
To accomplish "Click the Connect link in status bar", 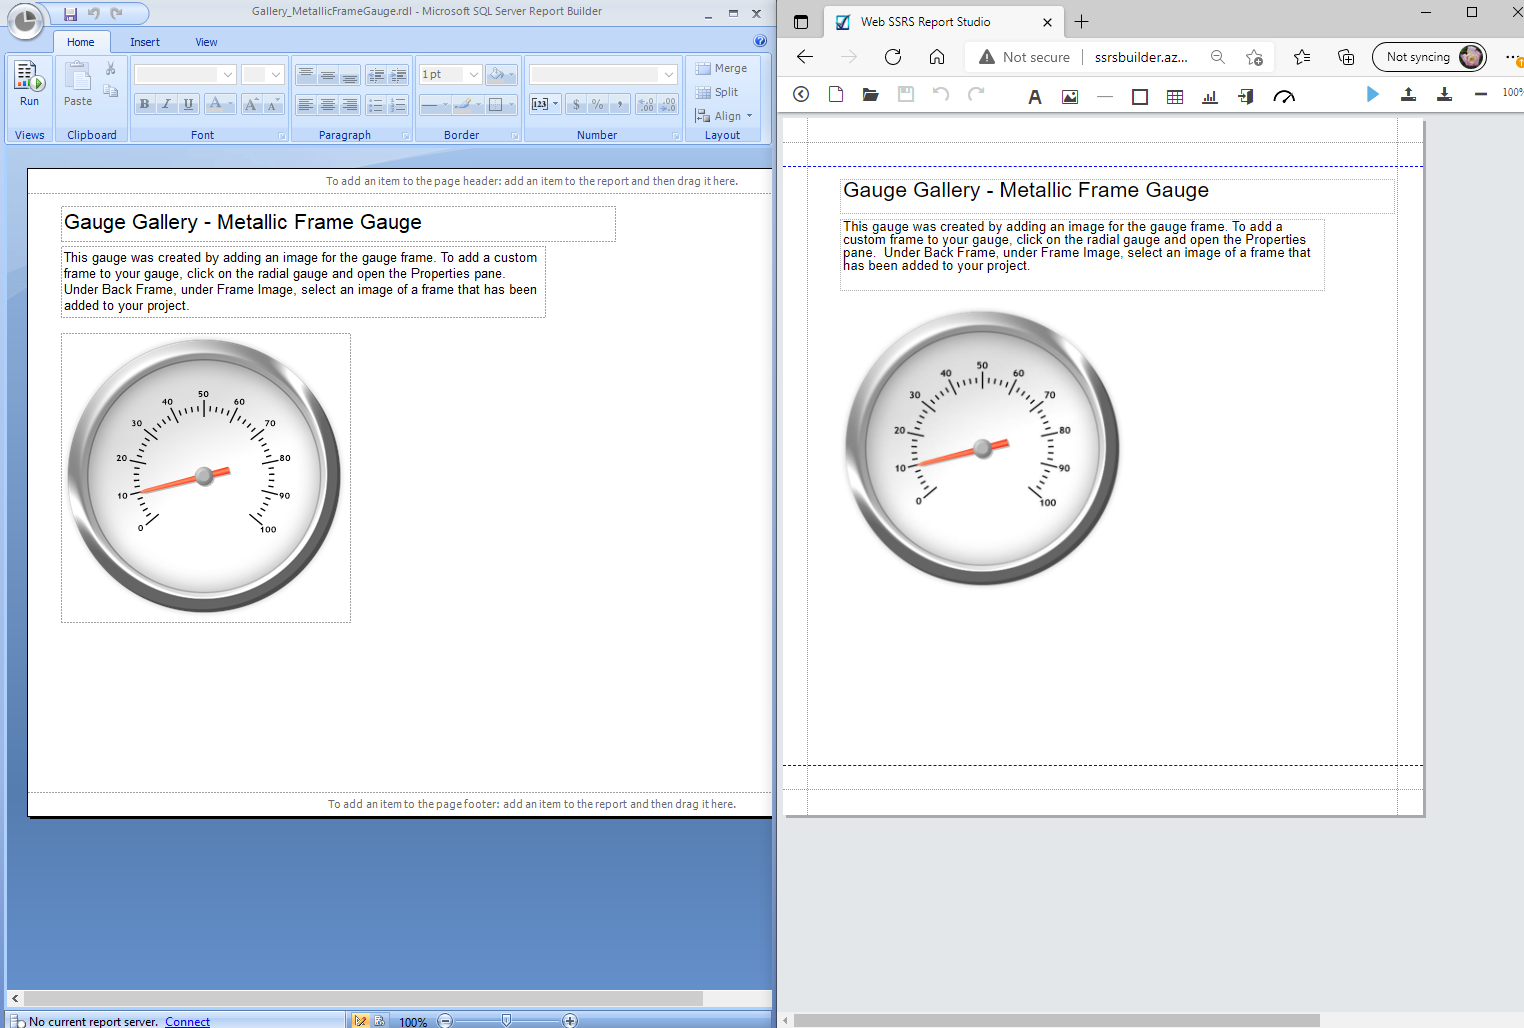I will 187,1021.
